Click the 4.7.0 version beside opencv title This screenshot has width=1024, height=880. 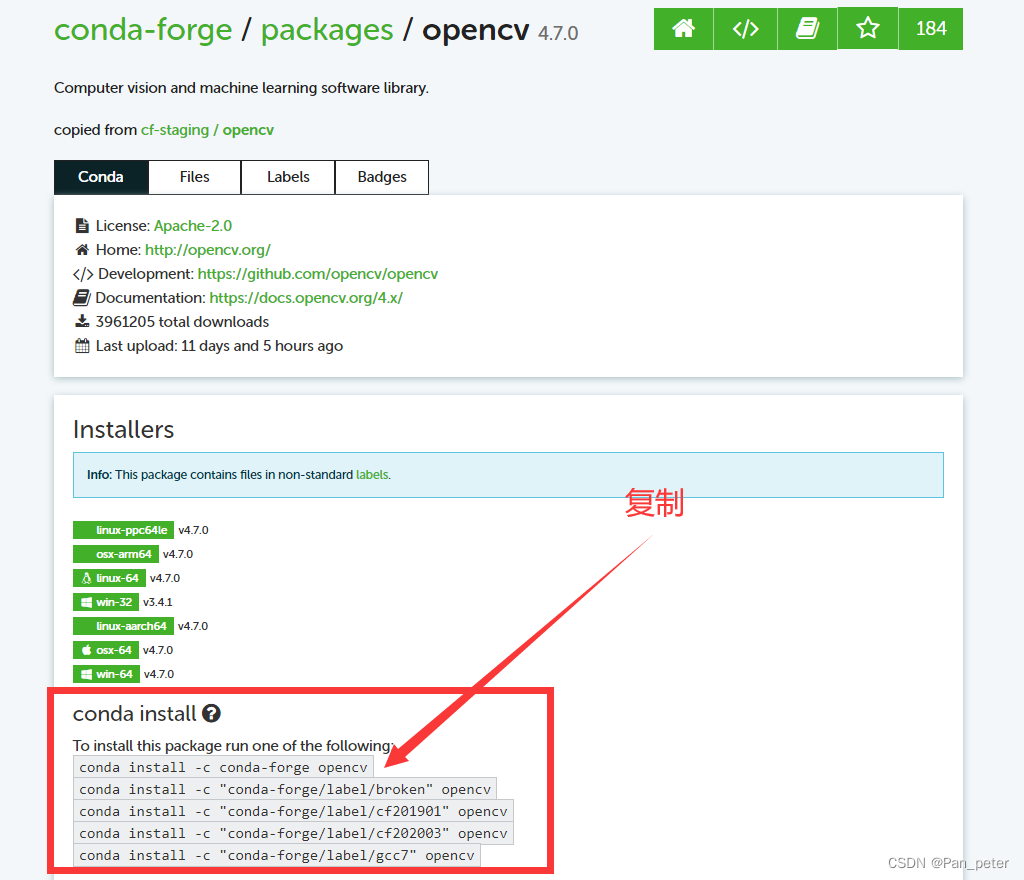558,33
